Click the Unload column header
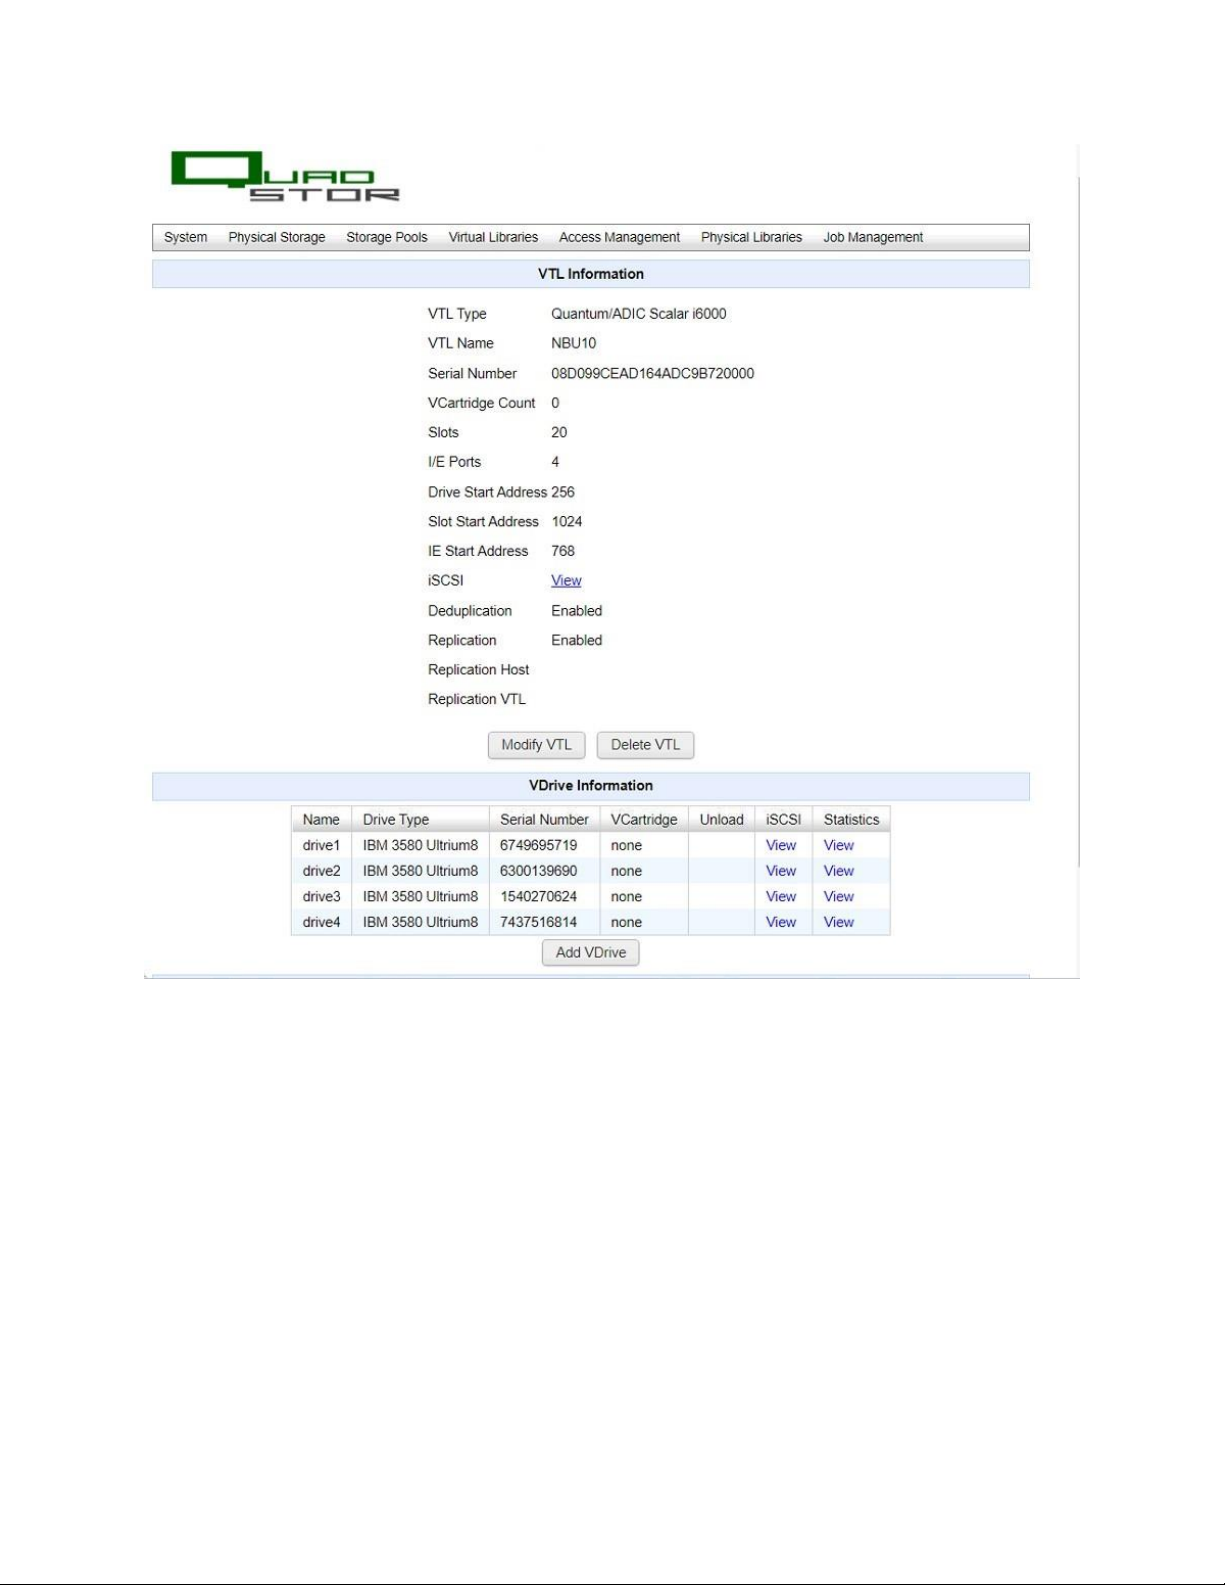Image resolution: width=1225 pixels, height=1585 pixels. (722, 819)
